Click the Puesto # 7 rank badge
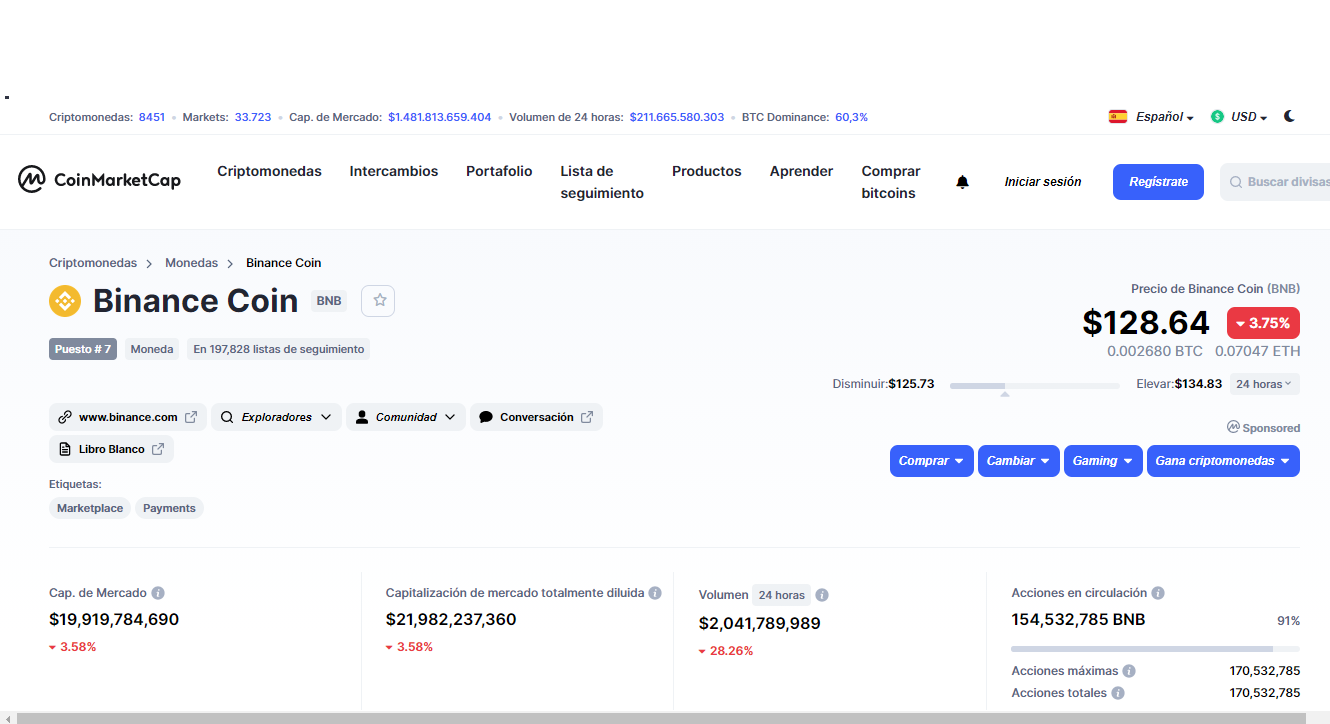This screenshot has width=1330, height=724. pos(83,349)
